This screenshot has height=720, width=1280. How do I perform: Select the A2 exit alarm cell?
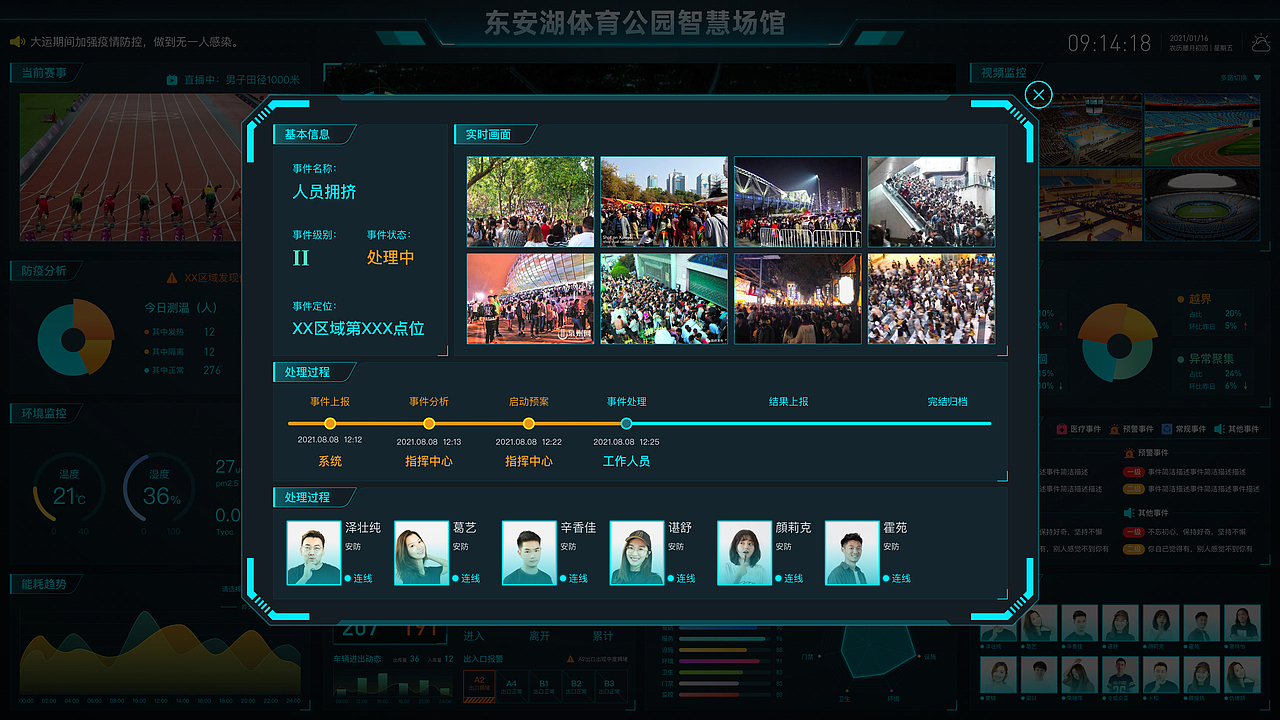coord(479,685)
